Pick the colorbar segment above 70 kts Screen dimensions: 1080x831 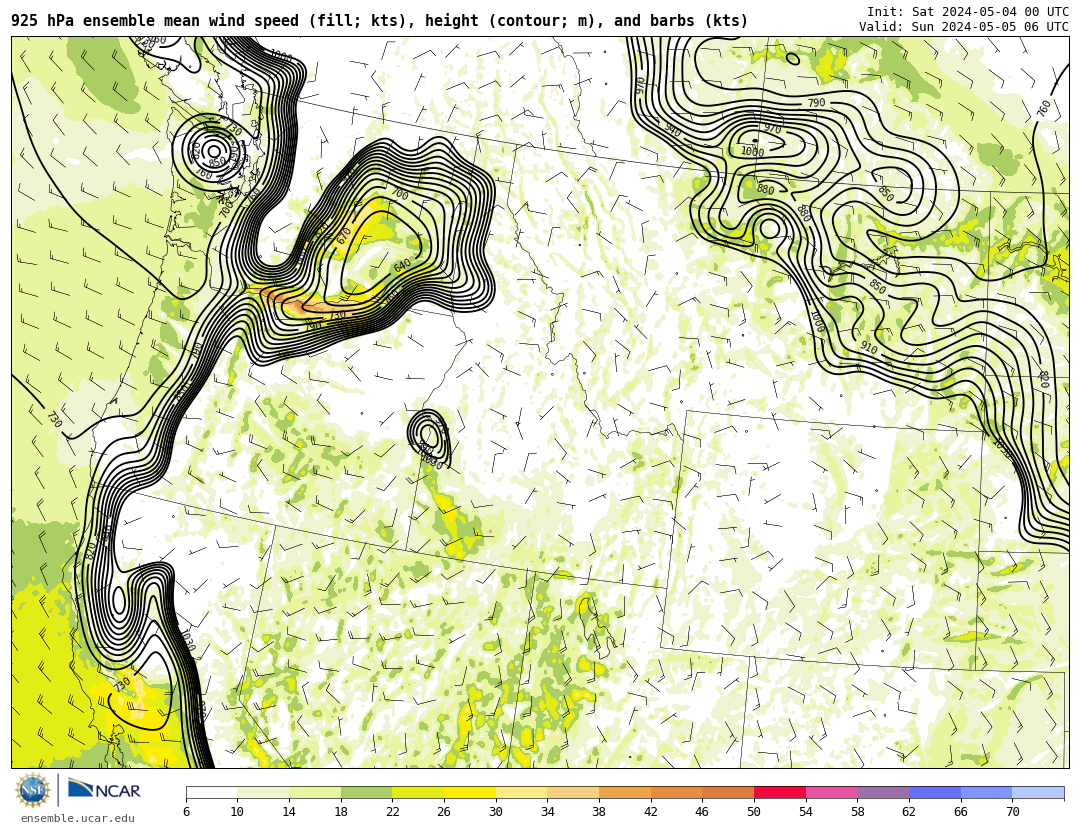(x=1038, y=792)
